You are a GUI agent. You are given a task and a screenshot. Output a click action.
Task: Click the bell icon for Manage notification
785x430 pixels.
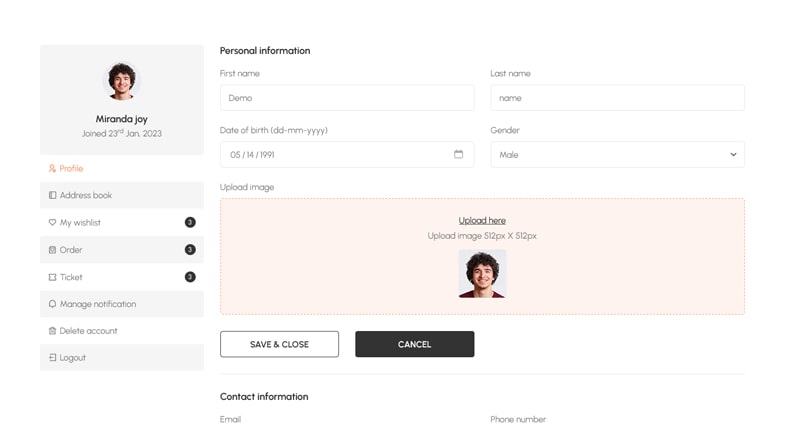[52, 304]
